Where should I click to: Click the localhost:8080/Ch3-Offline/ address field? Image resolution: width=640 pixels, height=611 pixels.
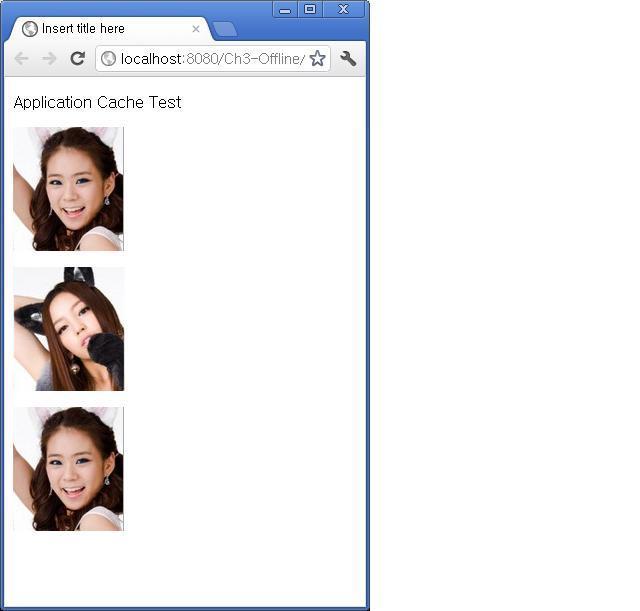point(212,59)
